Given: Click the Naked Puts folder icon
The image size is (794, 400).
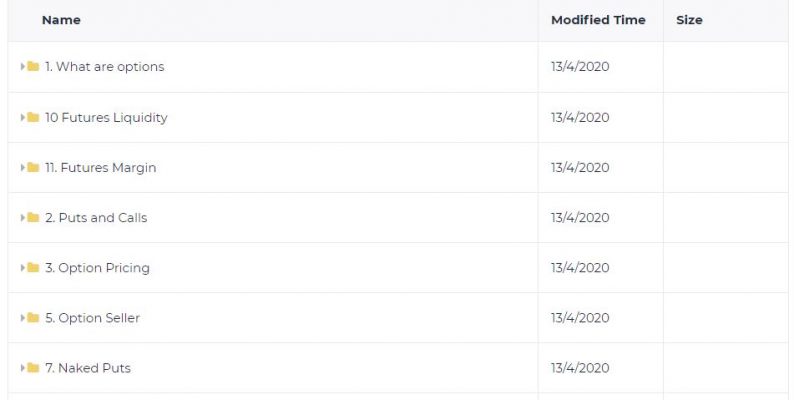Looking at the screenshot, I should pyautogui.click(x=33, y=368).
